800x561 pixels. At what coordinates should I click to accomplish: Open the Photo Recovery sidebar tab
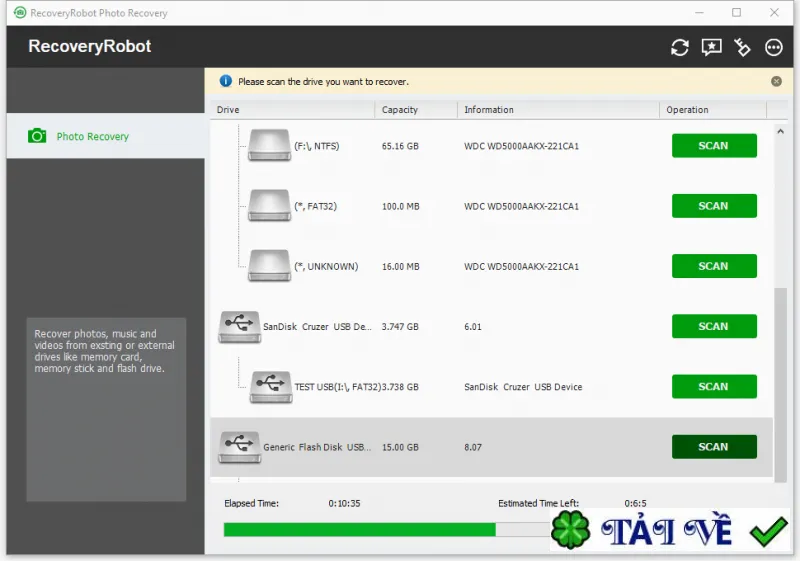click(x=106, y=136)
